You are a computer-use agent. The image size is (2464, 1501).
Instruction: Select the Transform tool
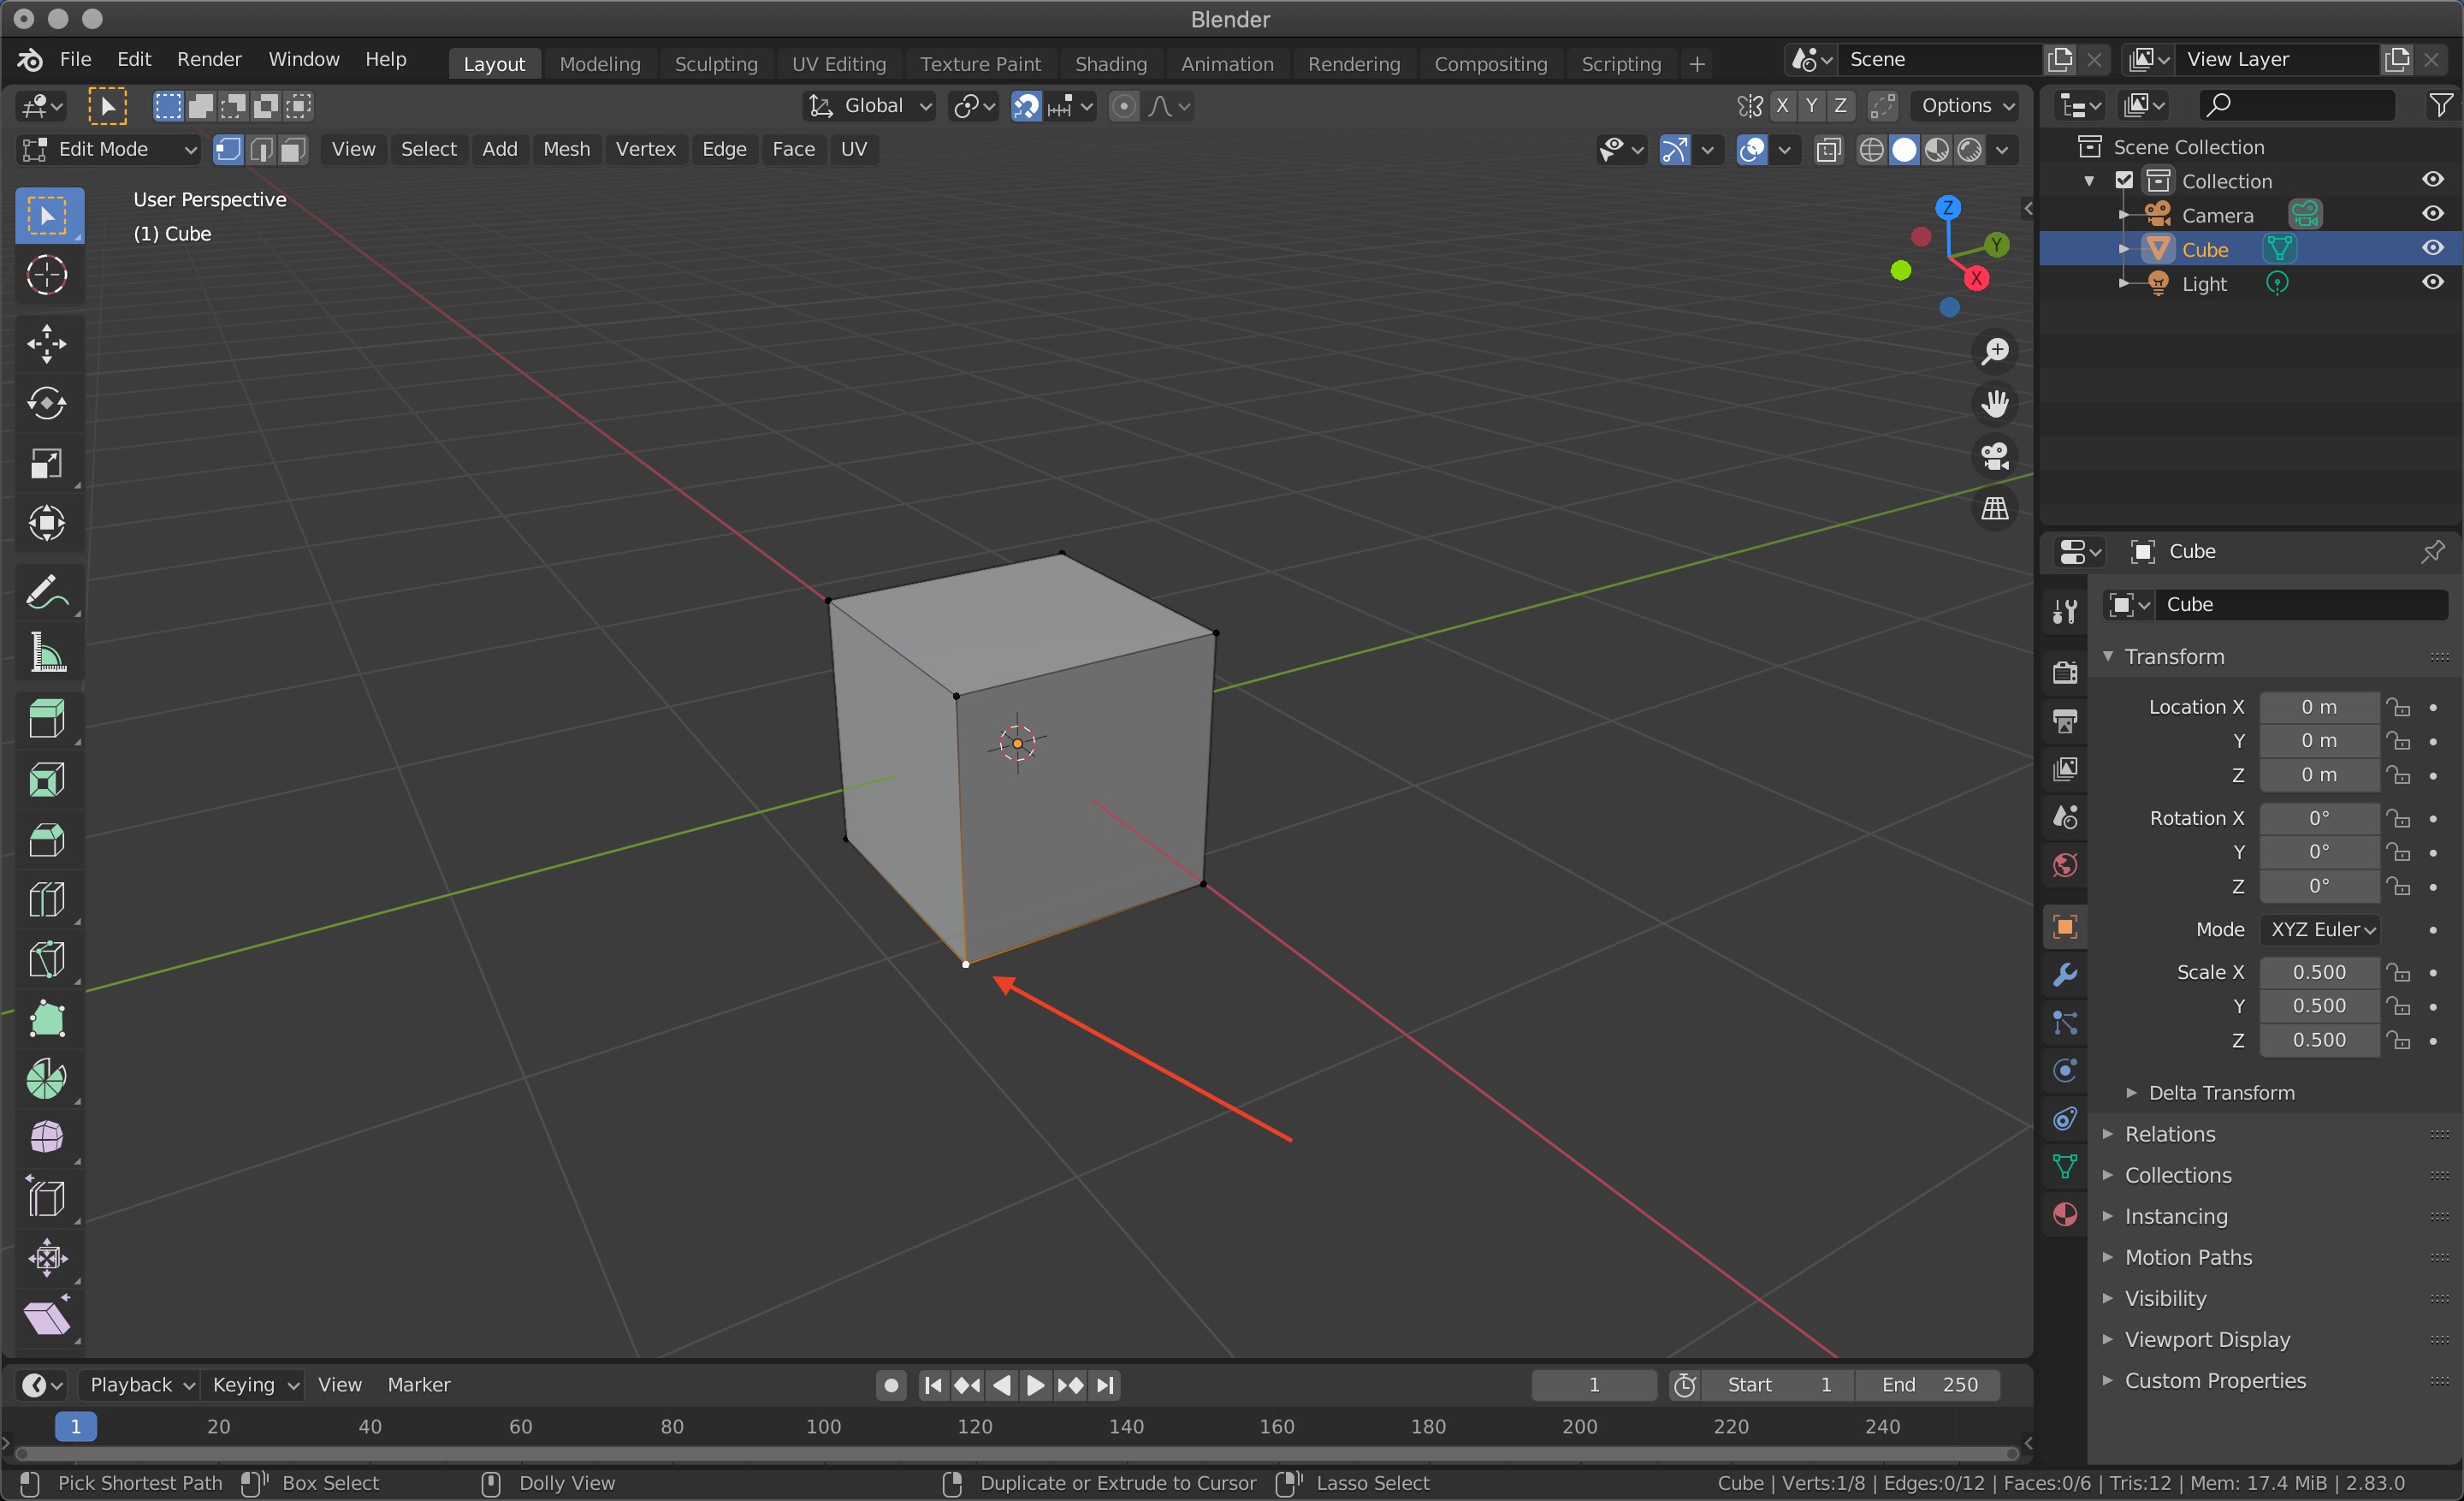tap(47, 523)
